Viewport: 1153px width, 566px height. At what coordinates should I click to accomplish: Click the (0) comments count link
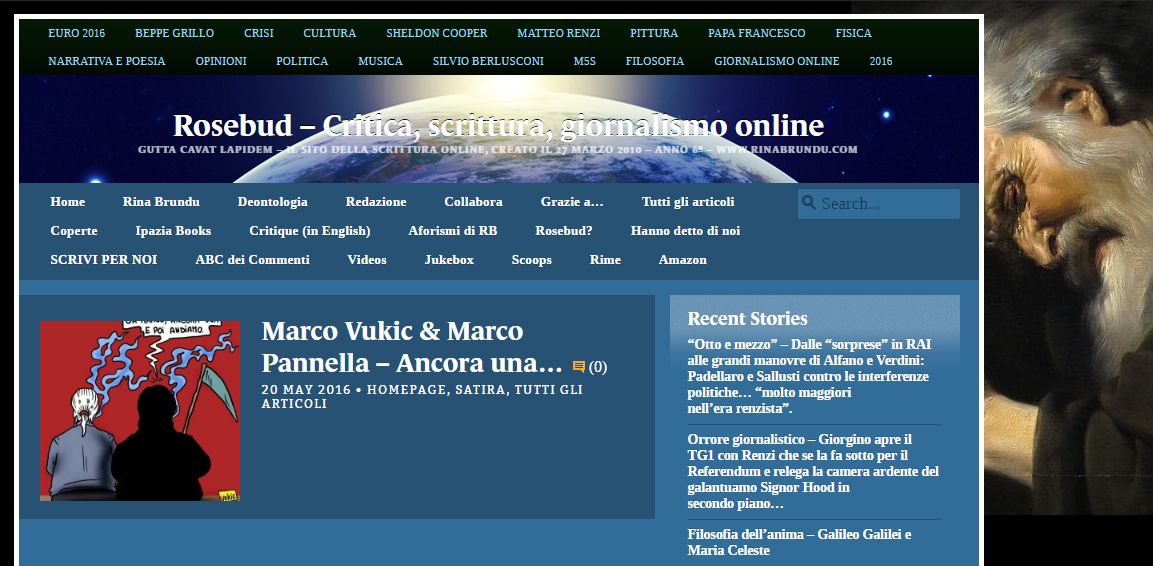click(598, 367)
